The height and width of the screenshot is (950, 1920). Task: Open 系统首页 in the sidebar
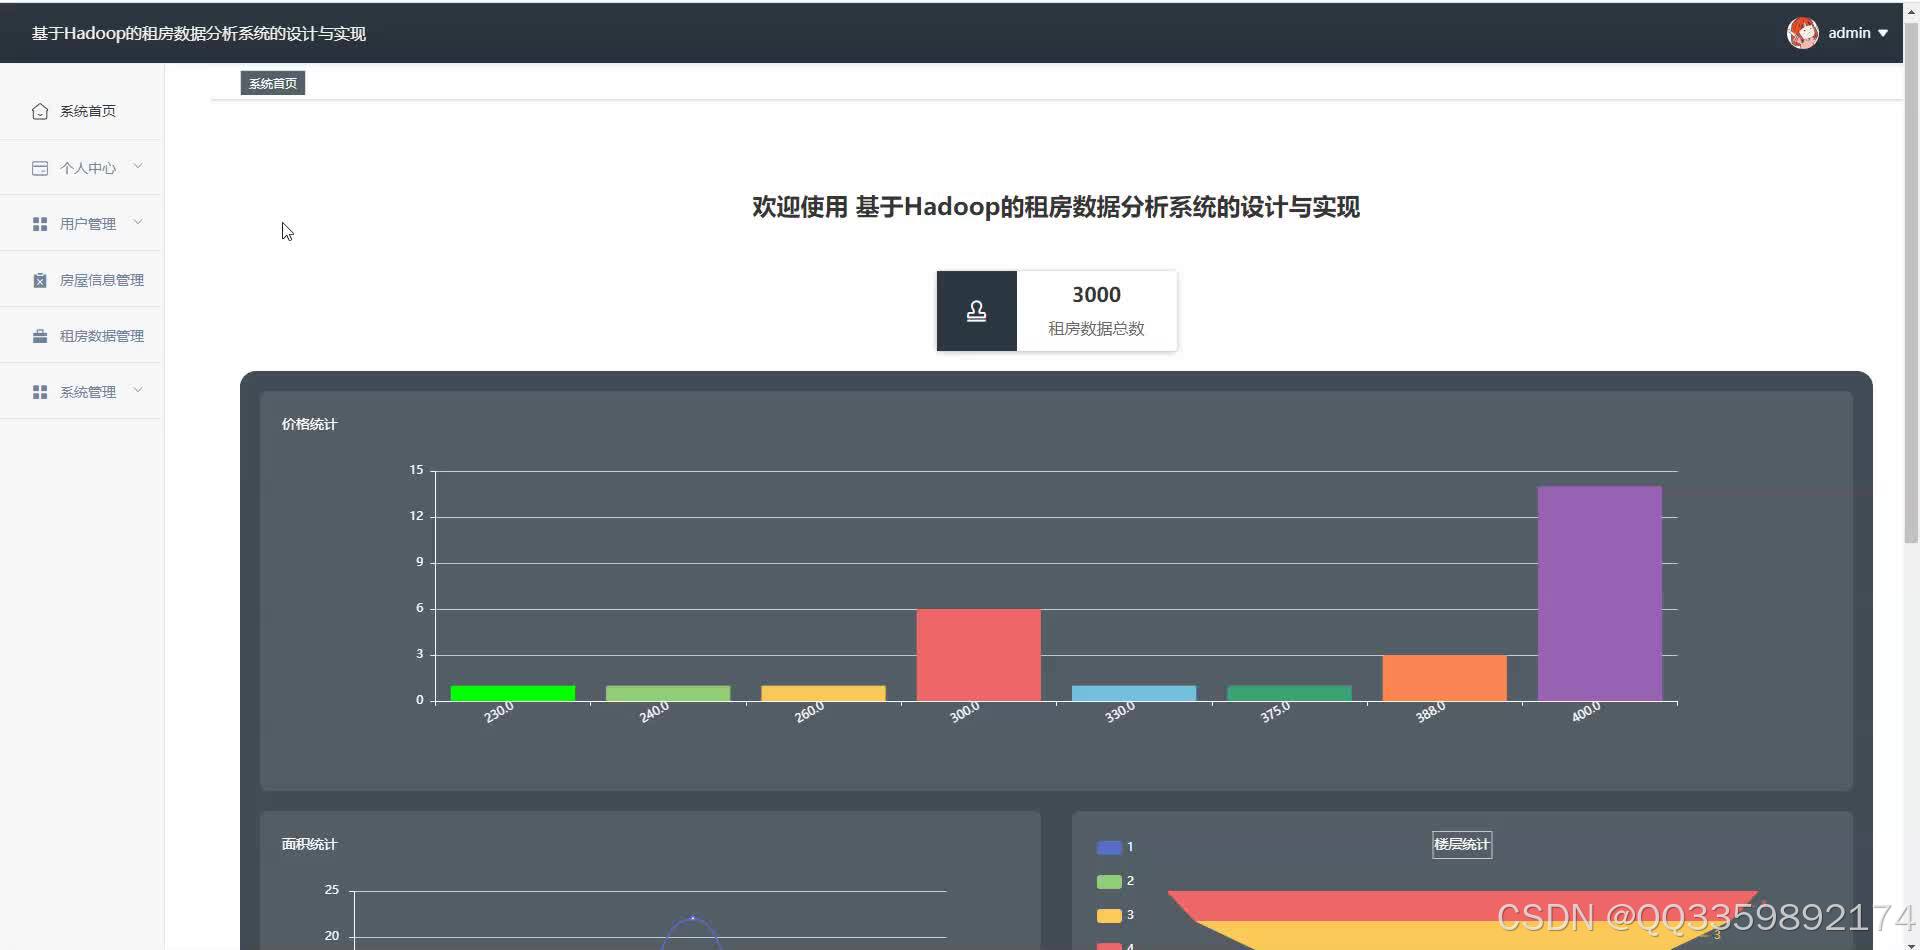(81, 111)
